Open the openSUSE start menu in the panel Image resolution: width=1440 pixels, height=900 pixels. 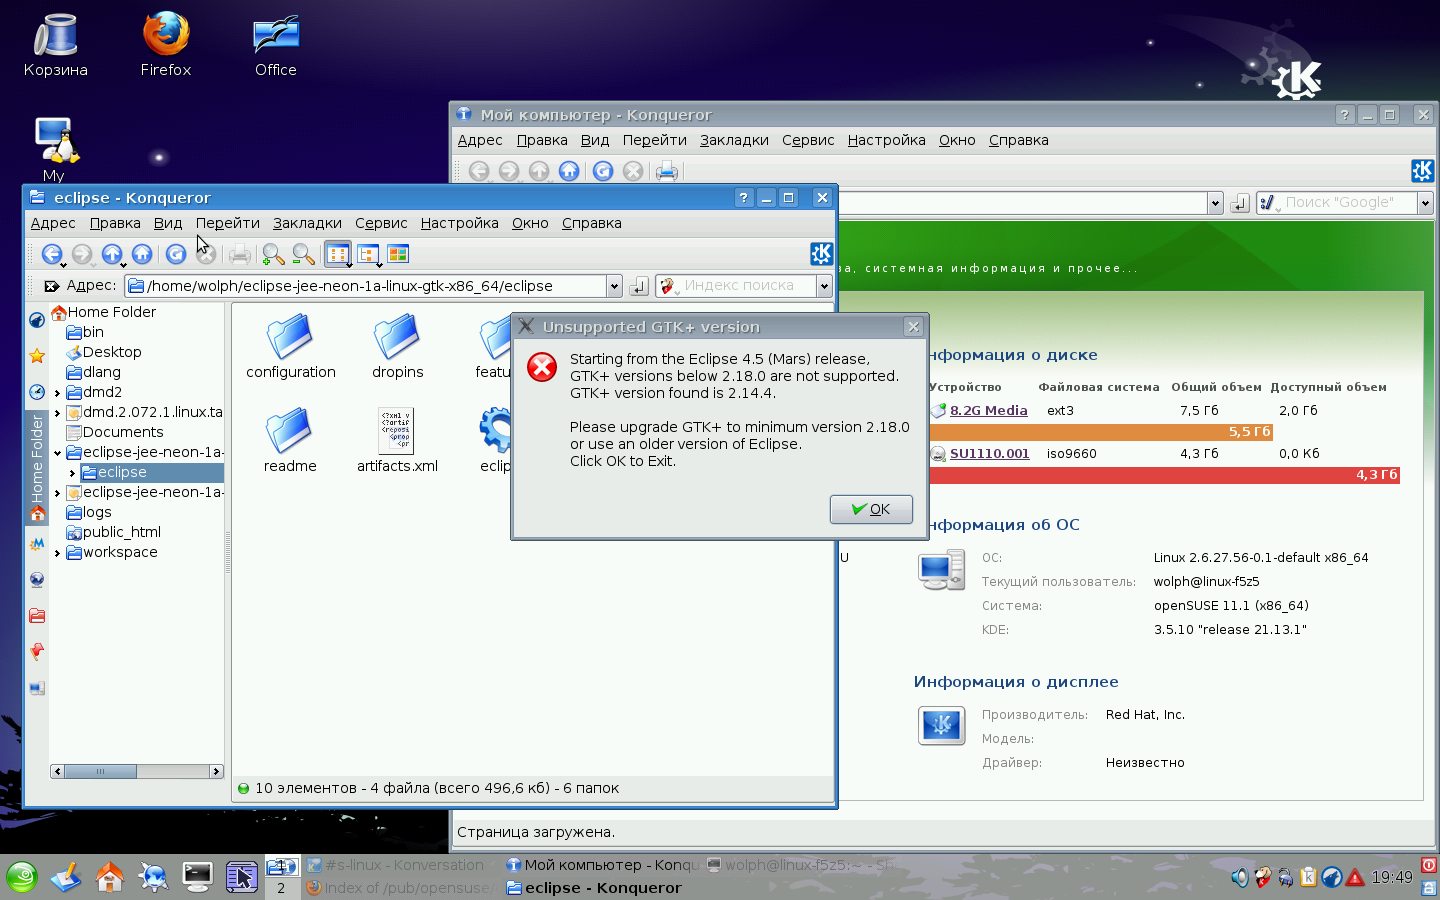(x=21, y=877)
